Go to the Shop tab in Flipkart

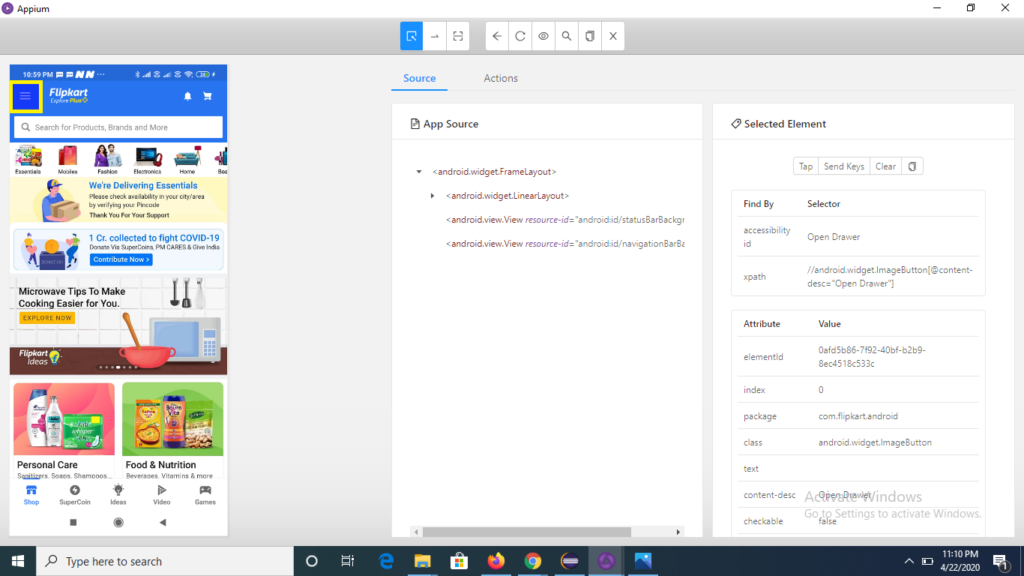[31, 495]
